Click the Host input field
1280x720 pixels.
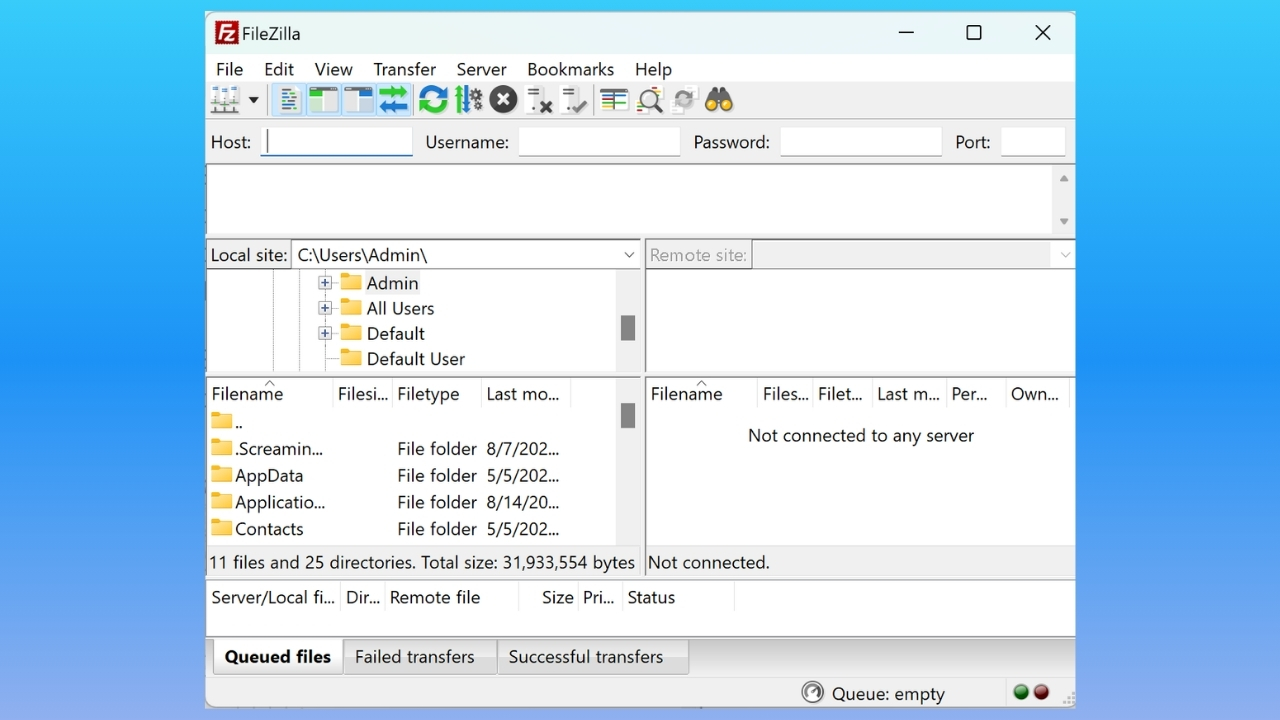[337, 142]
